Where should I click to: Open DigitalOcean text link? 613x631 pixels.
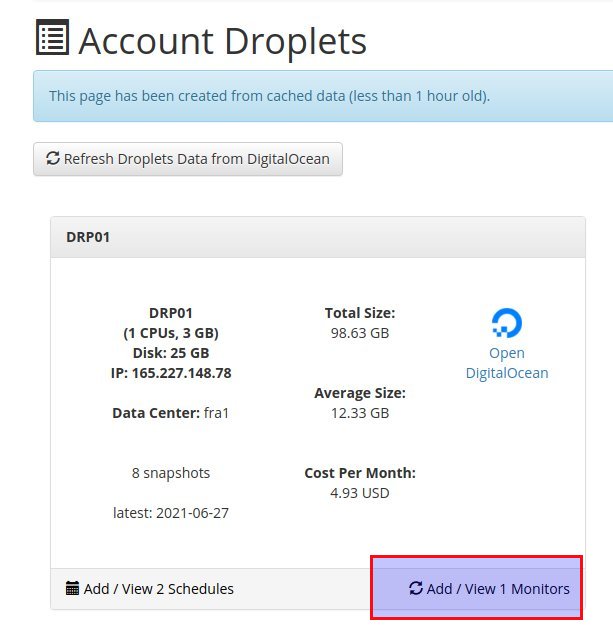point(507,363)
